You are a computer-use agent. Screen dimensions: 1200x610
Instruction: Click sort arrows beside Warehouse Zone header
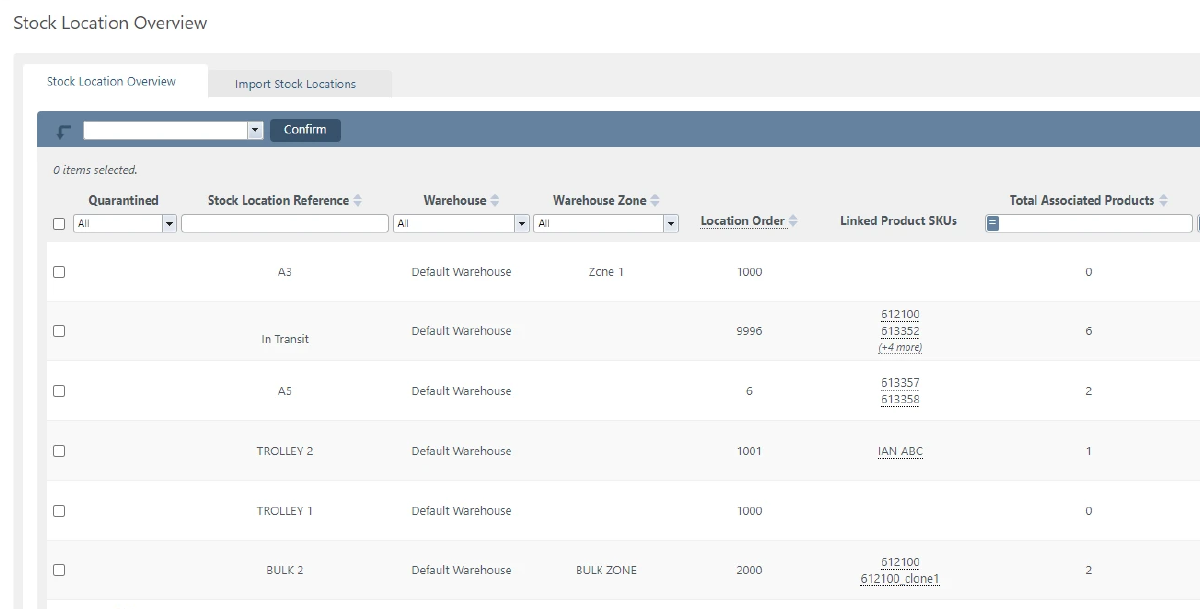click(655, 201)
